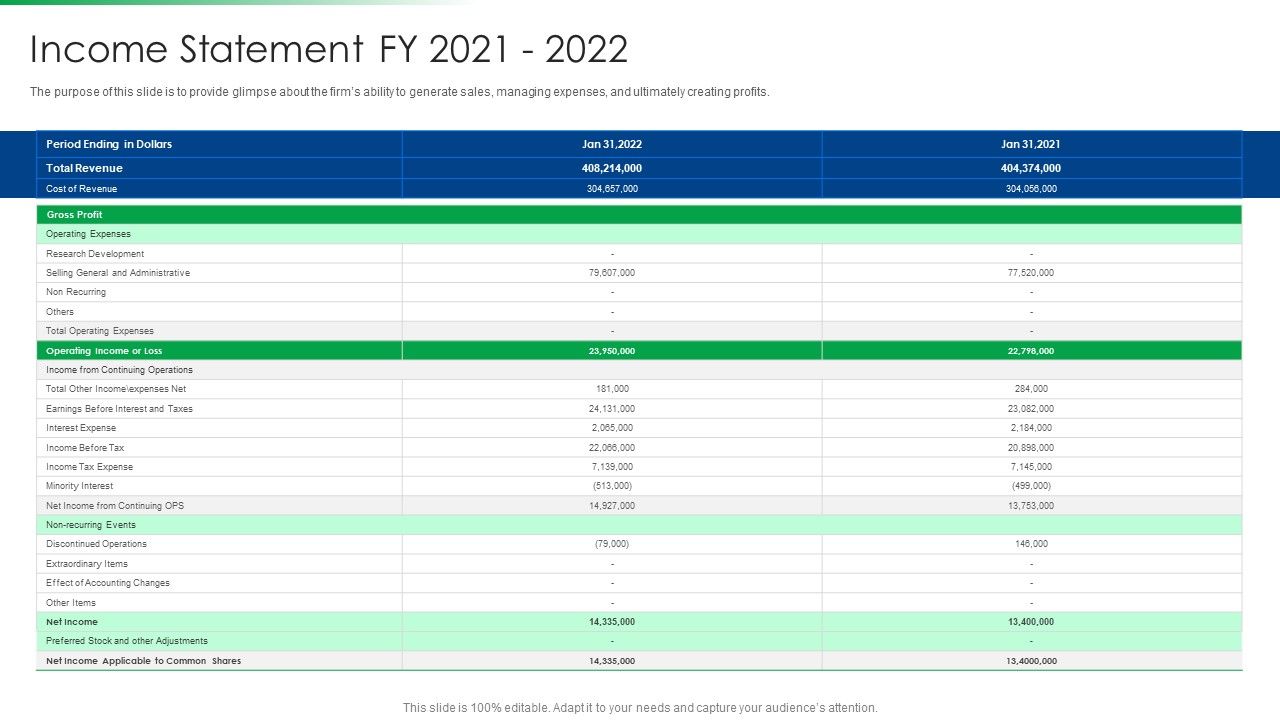Click Operating Income value 22,798,000
Image resolution: width=1280 pixels, height=720 pixels.
tap(1031, 351)
